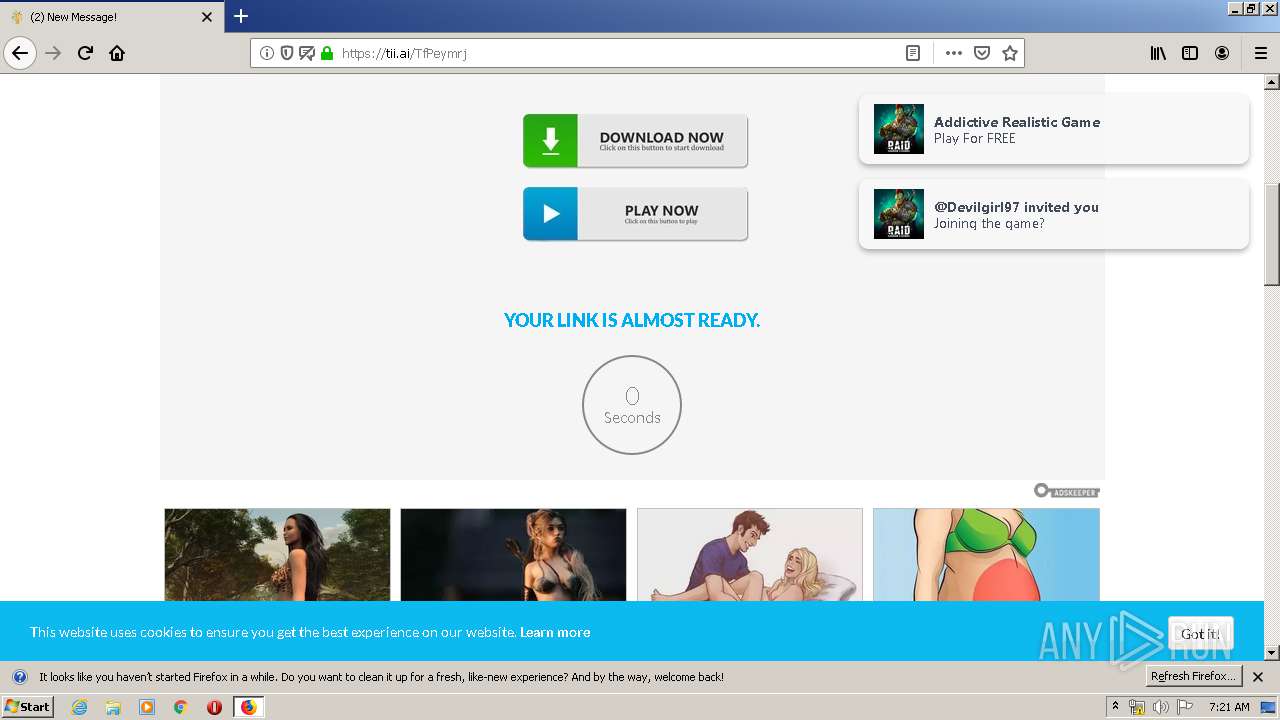
Task: Click the blue PLAY NOW button
Action: pos(635,213)
